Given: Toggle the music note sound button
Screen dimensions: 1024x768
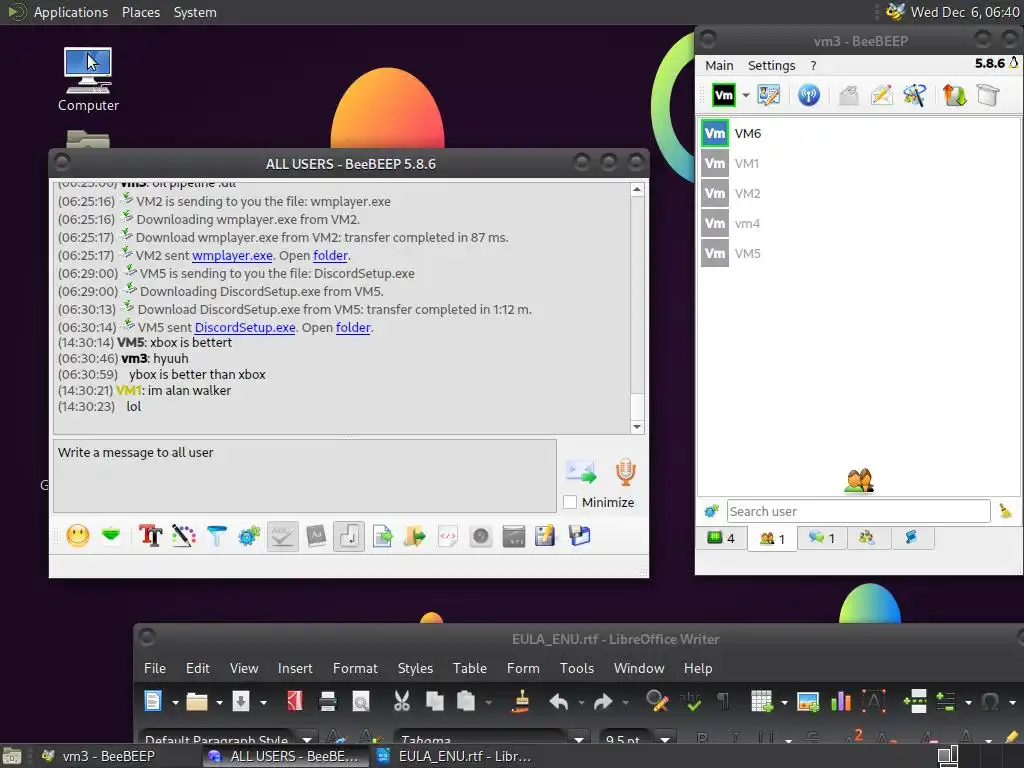Looking at the screenshot, I should [349, 536].
